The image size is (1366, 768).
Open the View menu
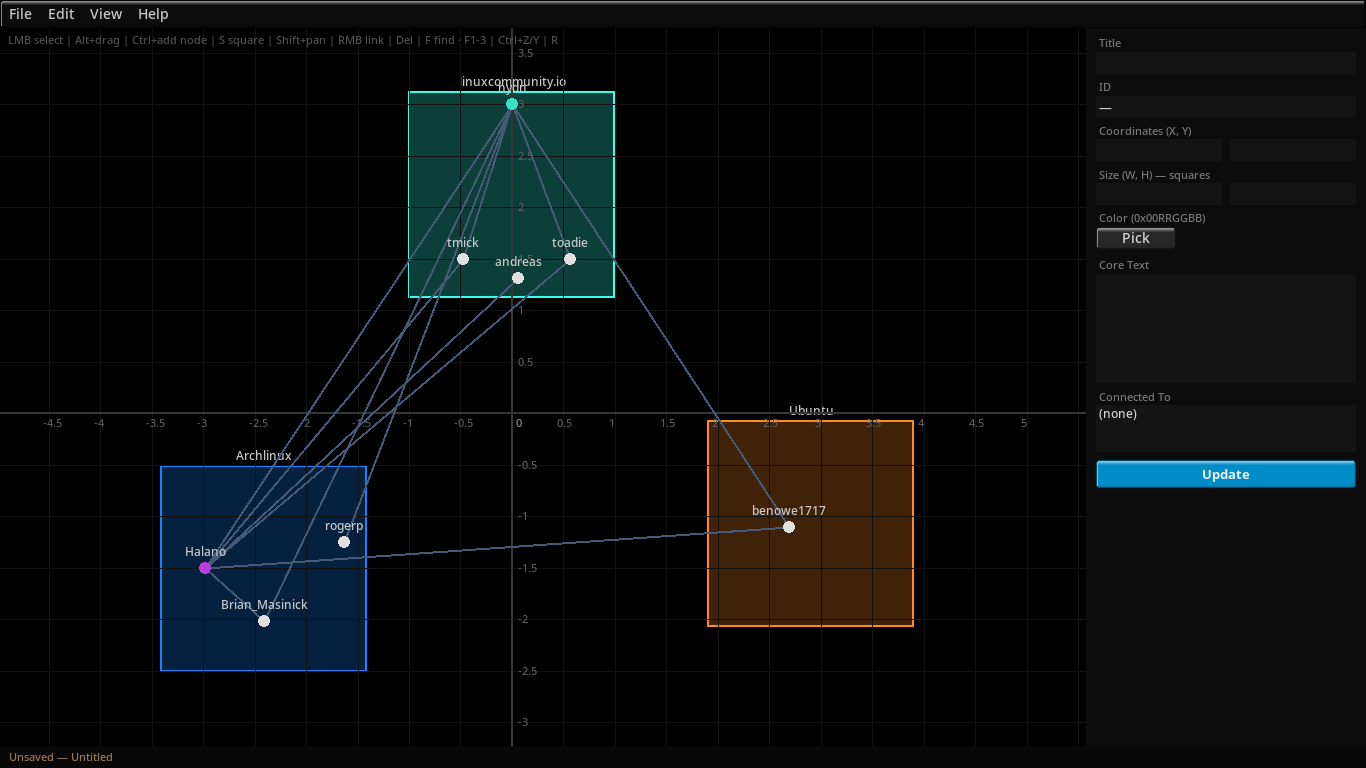pos(106,14)
